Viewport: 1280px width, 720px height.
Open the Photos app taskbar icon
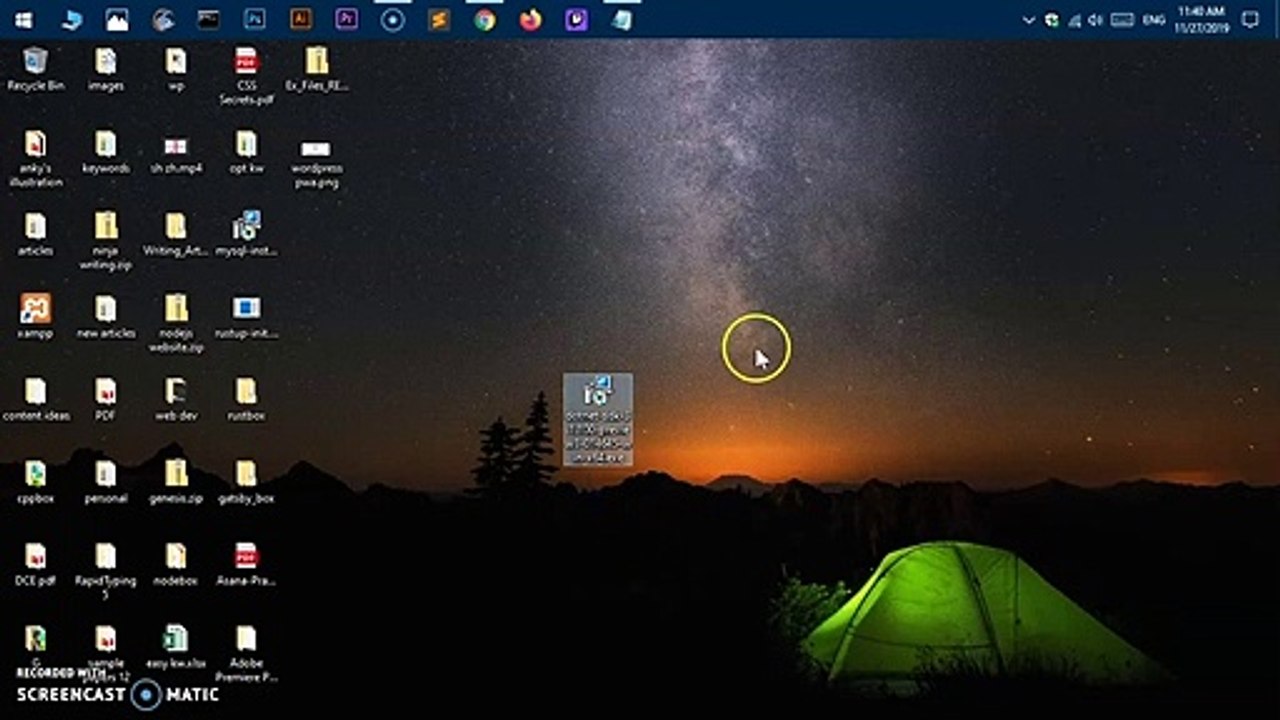click(117, 19)
